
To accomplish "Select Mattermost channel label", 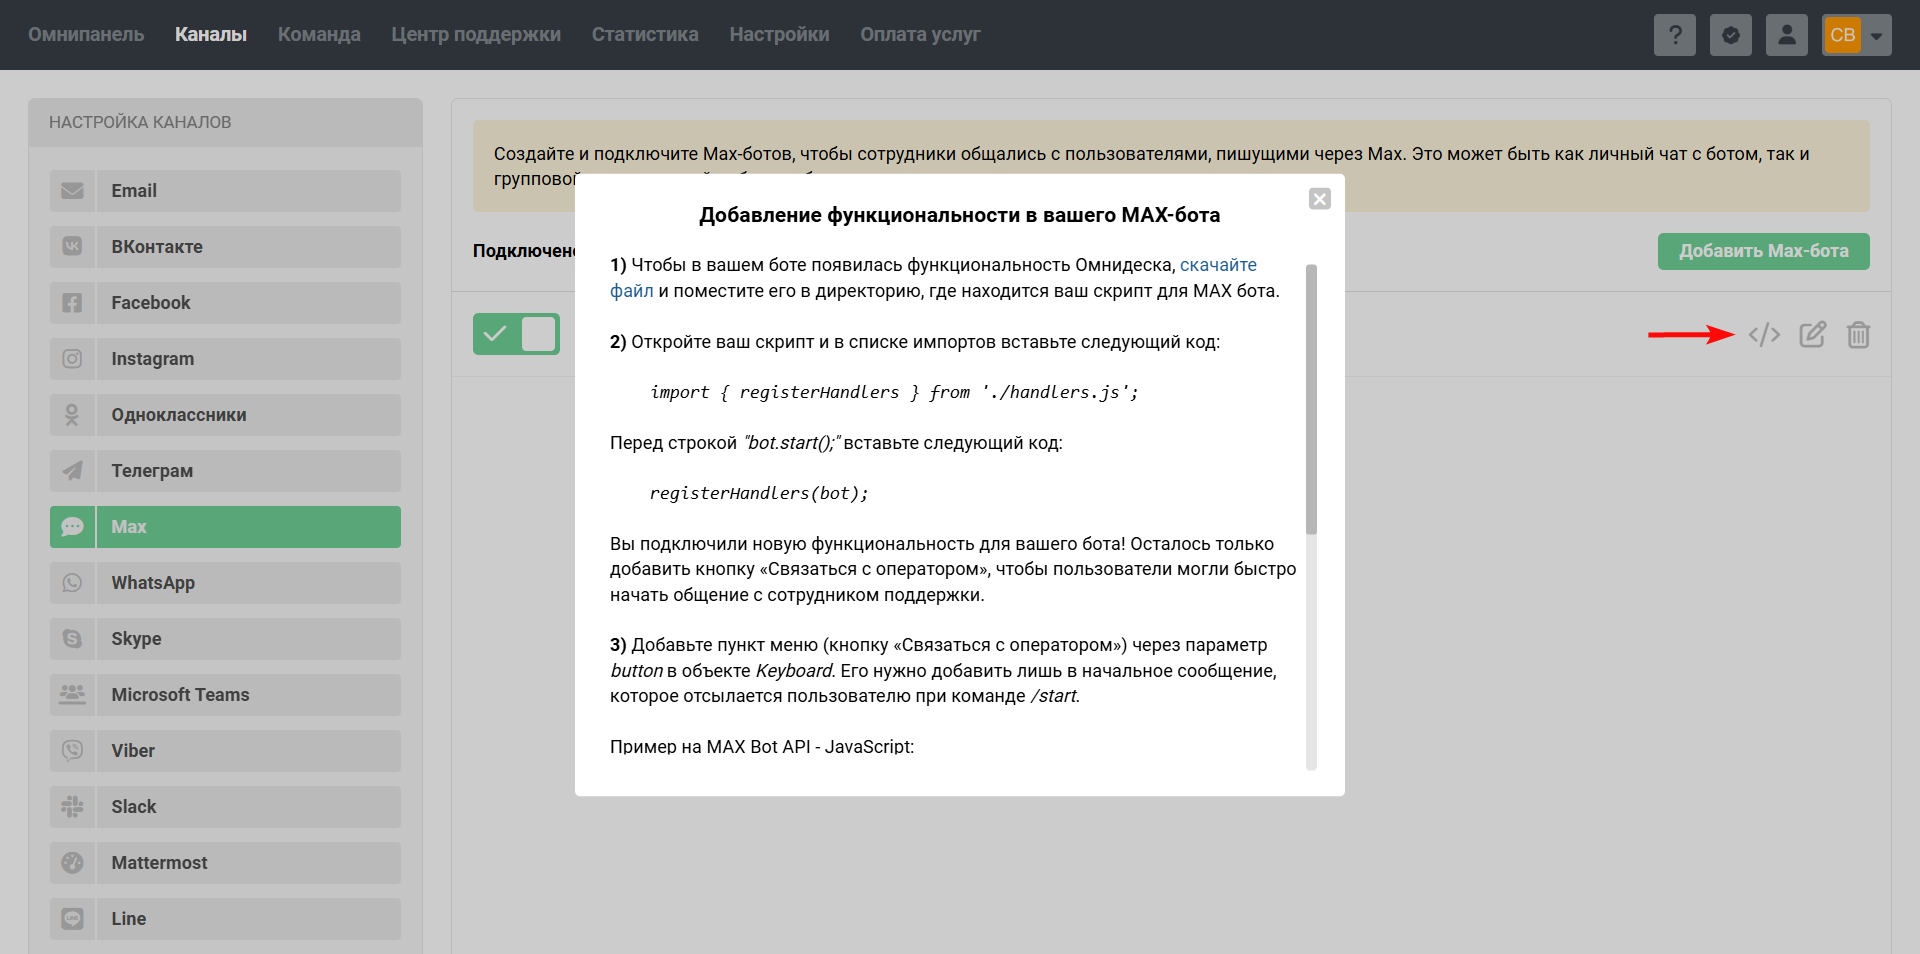I will 159,863.
